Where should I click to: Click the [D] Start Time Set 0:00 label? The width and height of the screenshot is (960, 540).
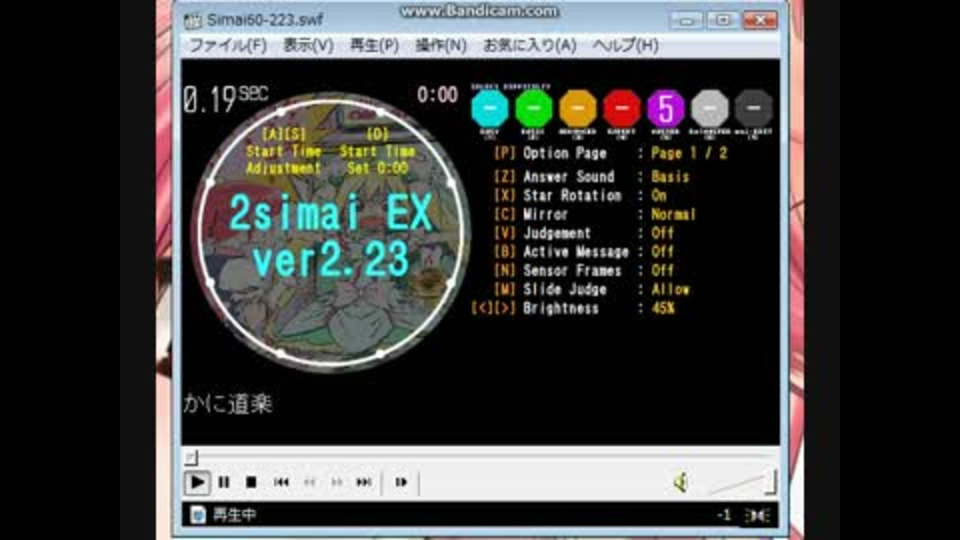(x=378, y=151)
